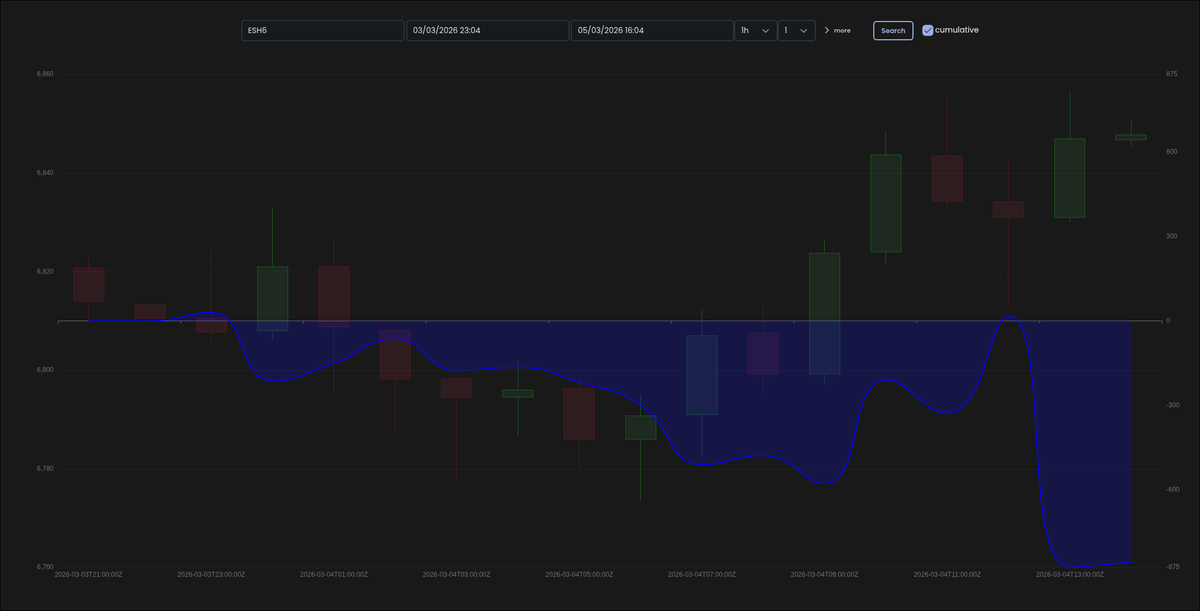Click the small green candle at far right
1200x611 pixels.
1131,137
